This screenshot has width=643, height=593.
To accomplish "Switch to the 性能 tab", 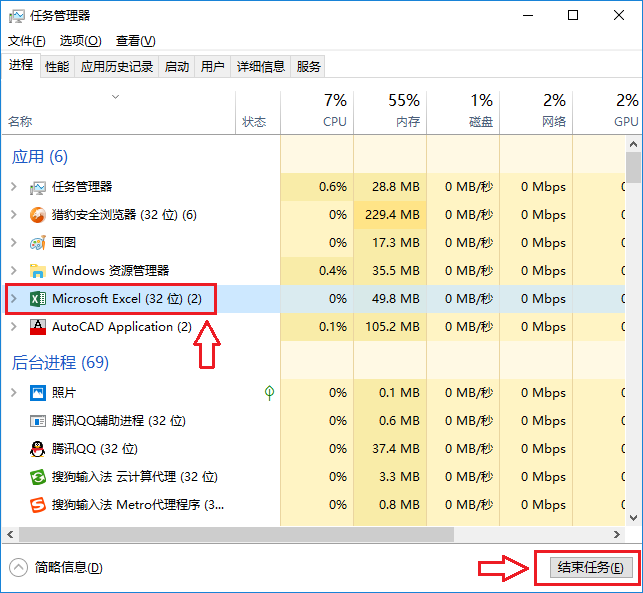I will [57, 66].
